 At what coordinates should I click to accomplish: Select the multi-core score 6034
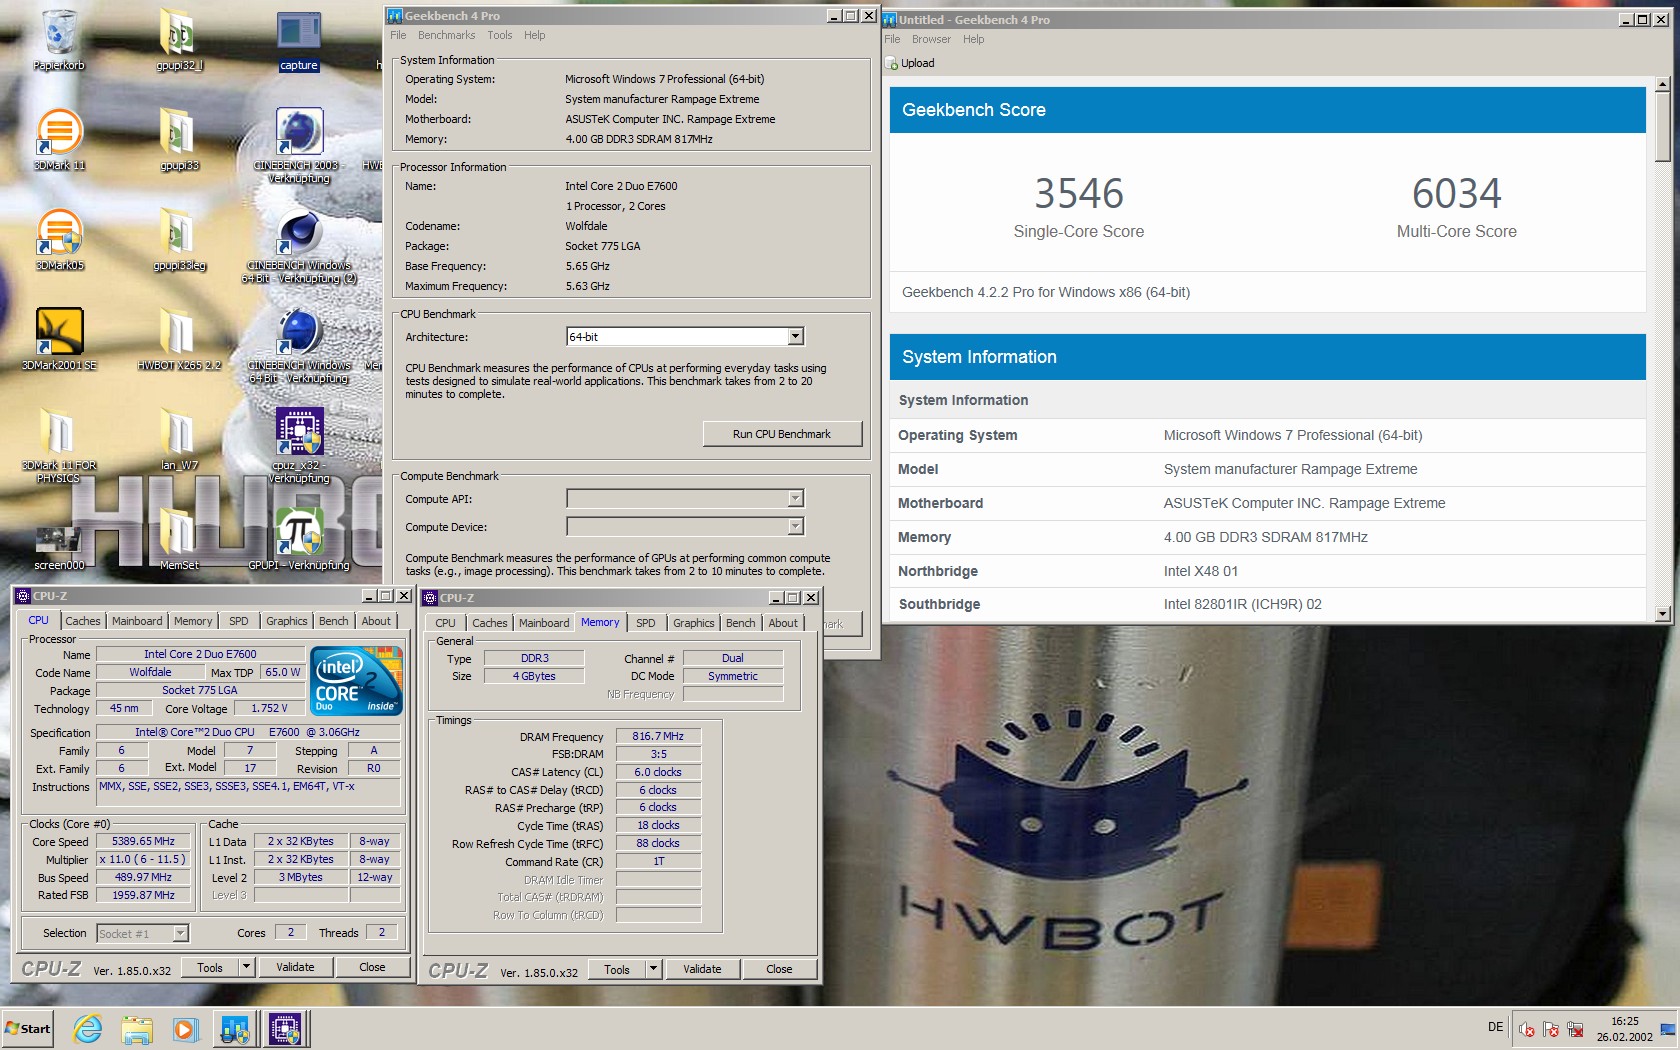[x=1456, y=193]
